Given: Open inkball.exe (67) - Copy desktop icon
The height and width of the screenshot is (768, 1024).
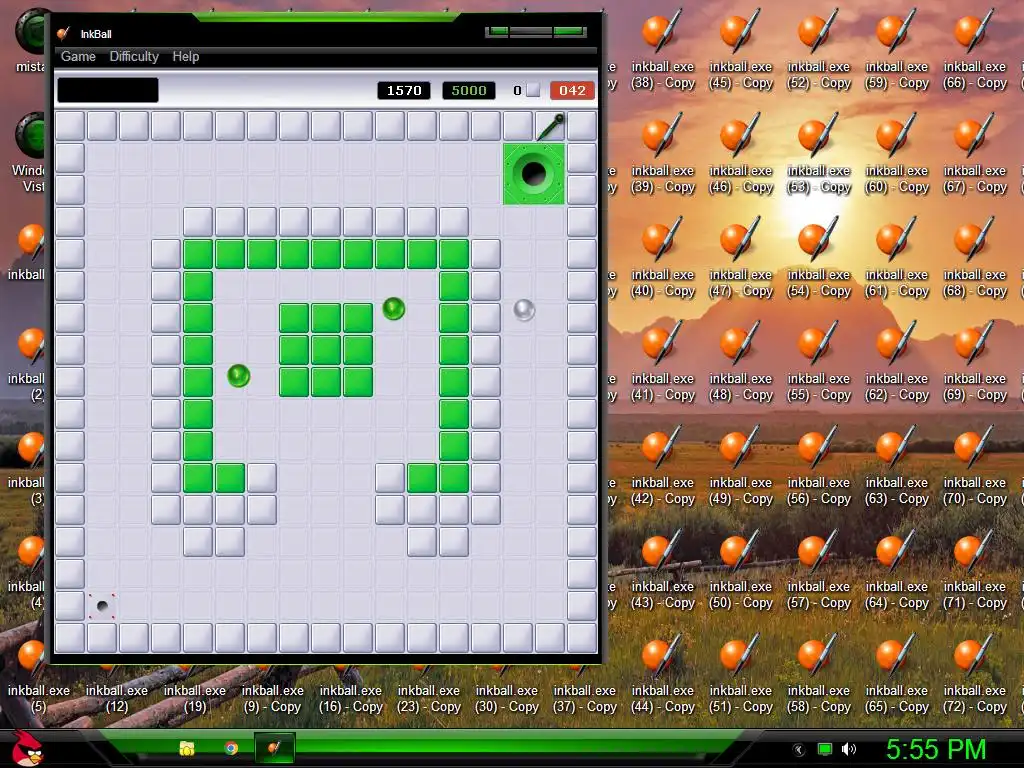Looking at the screenshot, I should point(974,155).
